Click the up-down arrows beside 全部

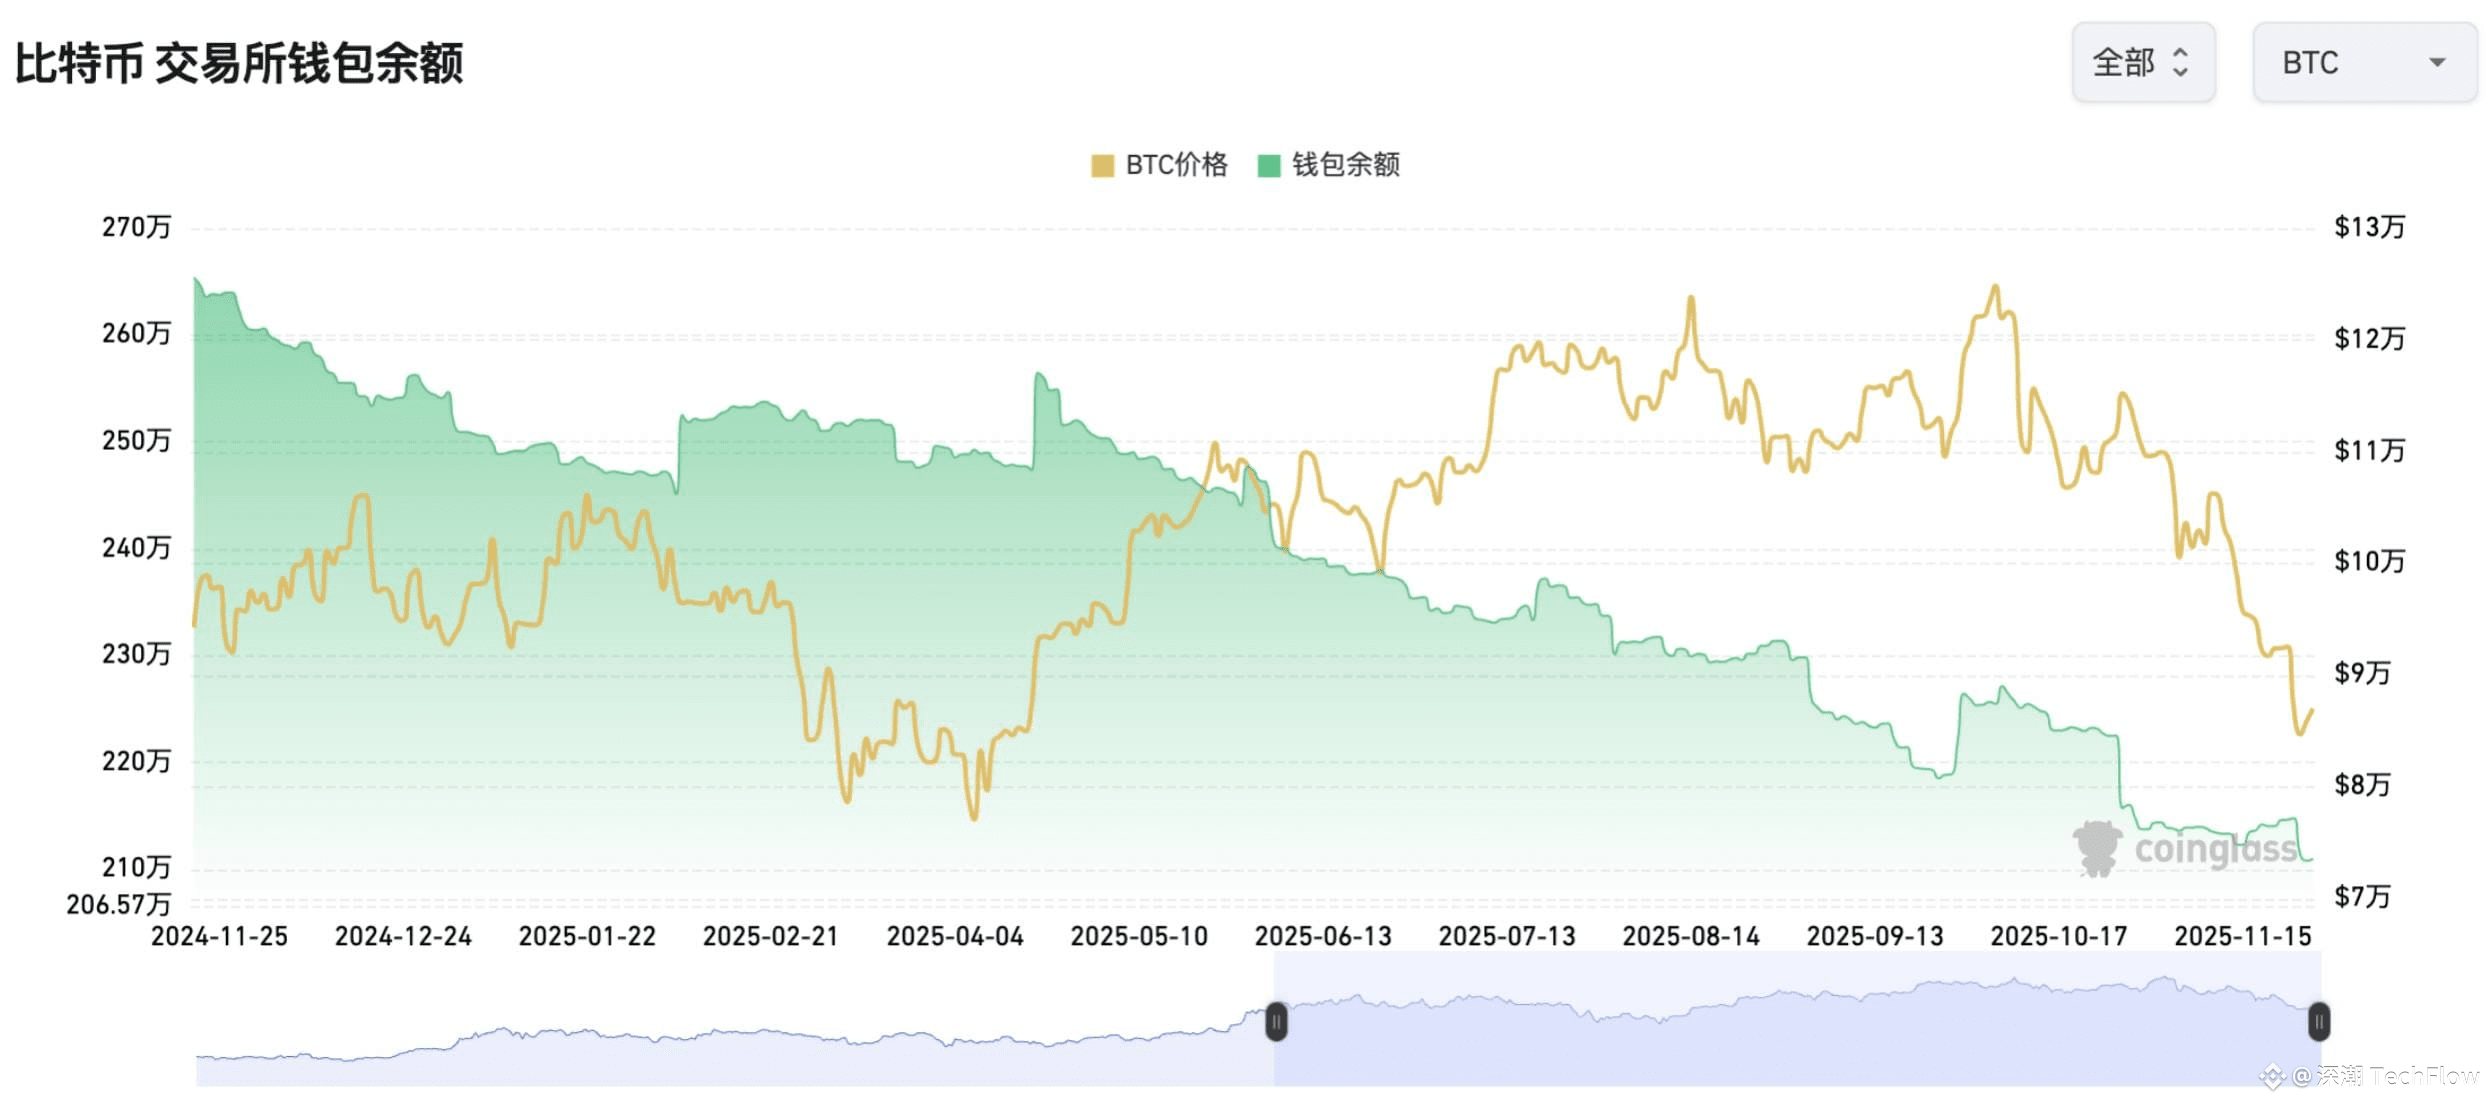coord(2181,63)
